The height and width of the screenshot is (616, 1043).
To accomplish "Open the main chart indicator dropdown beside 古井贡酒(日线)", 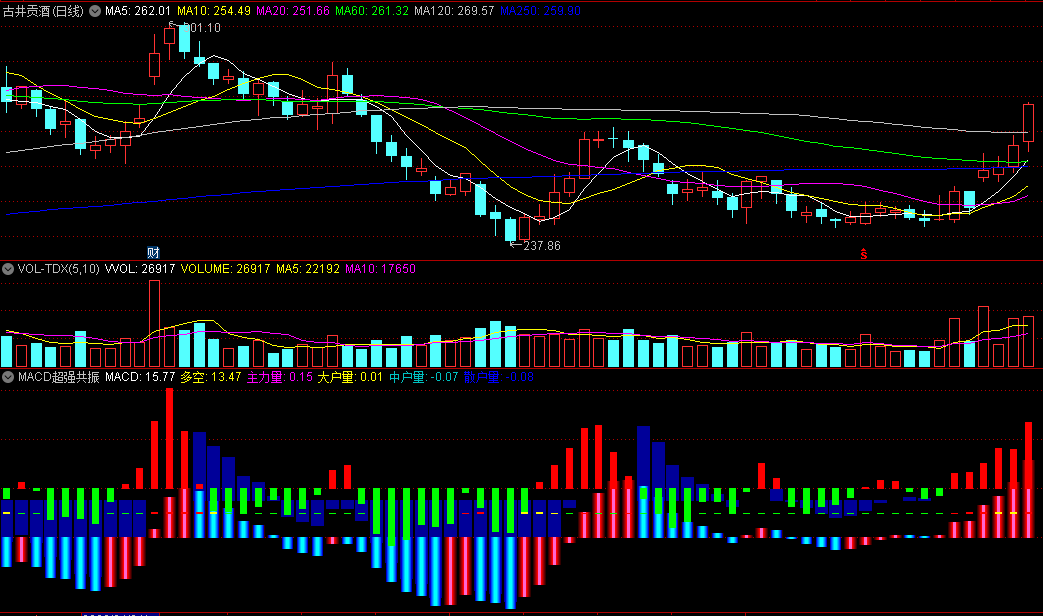I will click(x=95, y=11).
